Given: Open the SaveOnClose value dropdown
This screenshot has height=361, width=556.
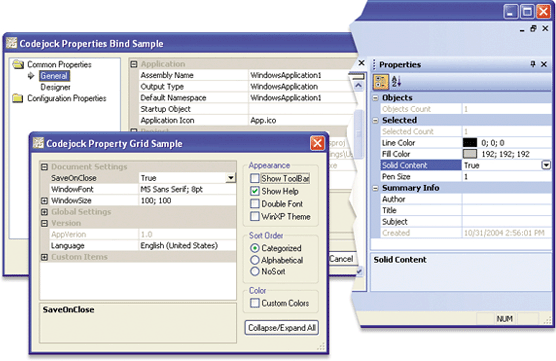Looking at the screenshot, I should (x=231, y=178).
